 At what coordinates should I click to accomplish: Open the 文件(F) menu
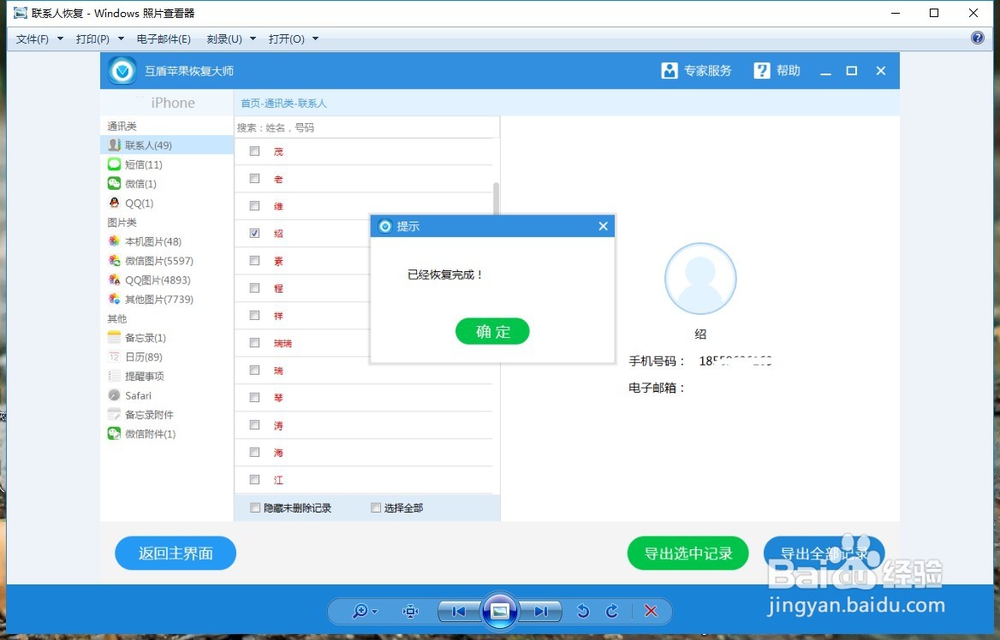pyautogui.click(x=32, y=38)
